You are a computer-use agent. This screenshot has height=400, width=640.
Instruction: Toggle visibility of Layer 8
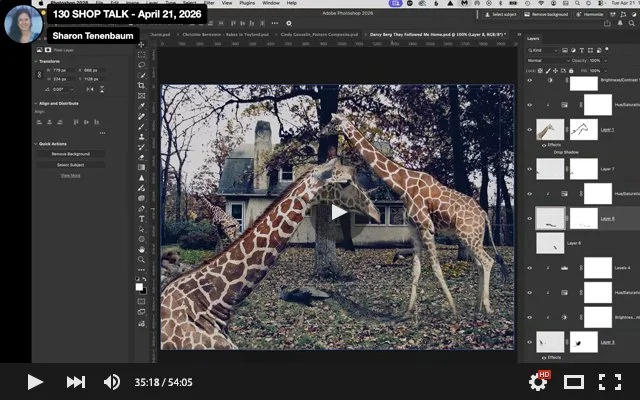click(529, 218)
